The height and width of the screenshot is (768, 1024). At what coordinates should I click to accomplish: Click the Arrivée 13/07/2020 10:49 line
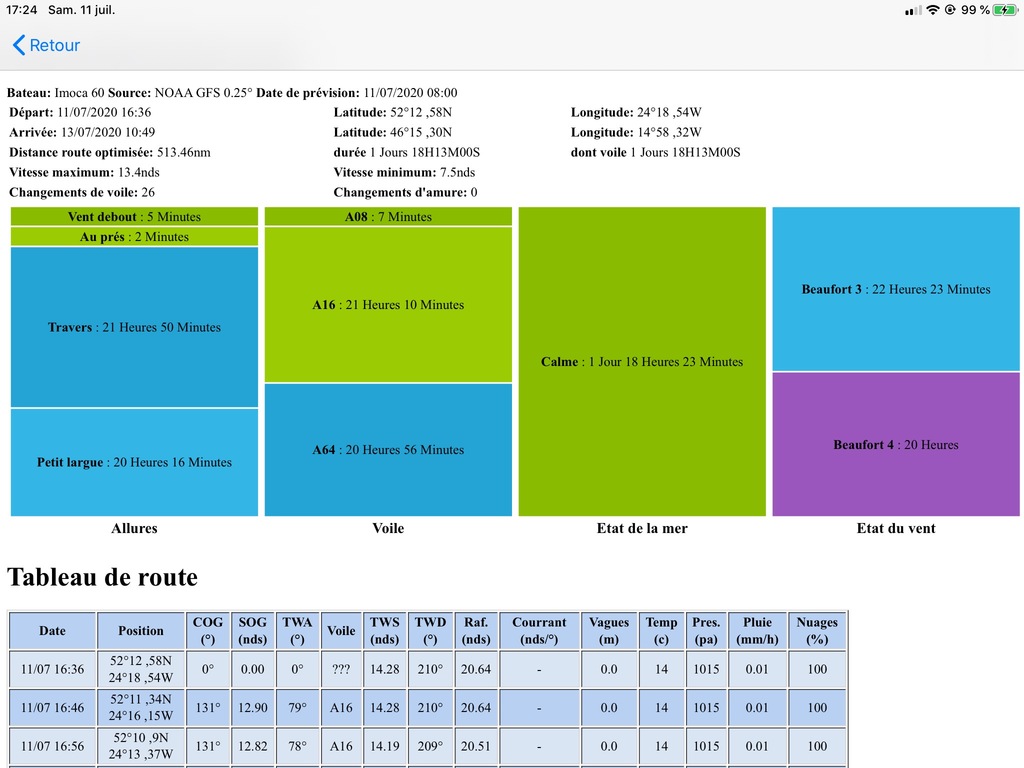[82, 133]
